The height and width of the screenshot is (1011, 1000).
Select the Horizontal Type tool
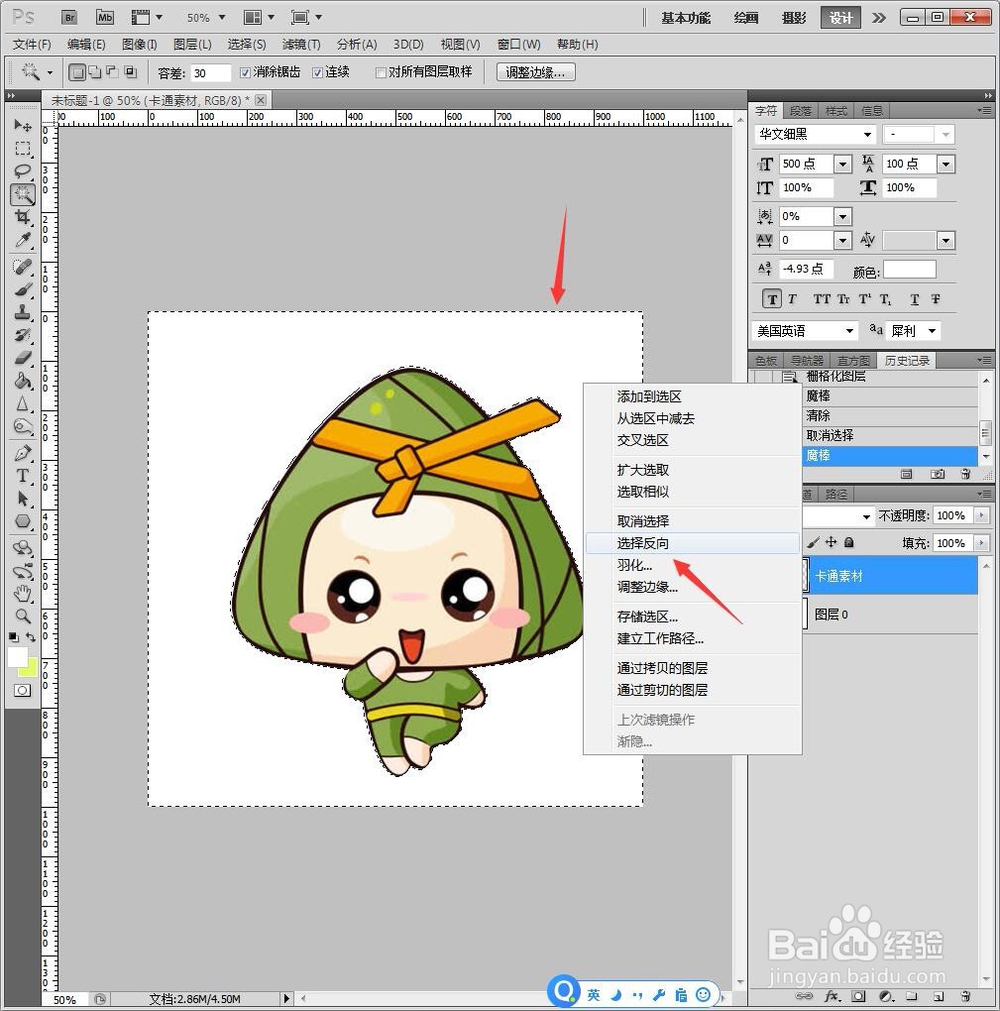(23, 476)
